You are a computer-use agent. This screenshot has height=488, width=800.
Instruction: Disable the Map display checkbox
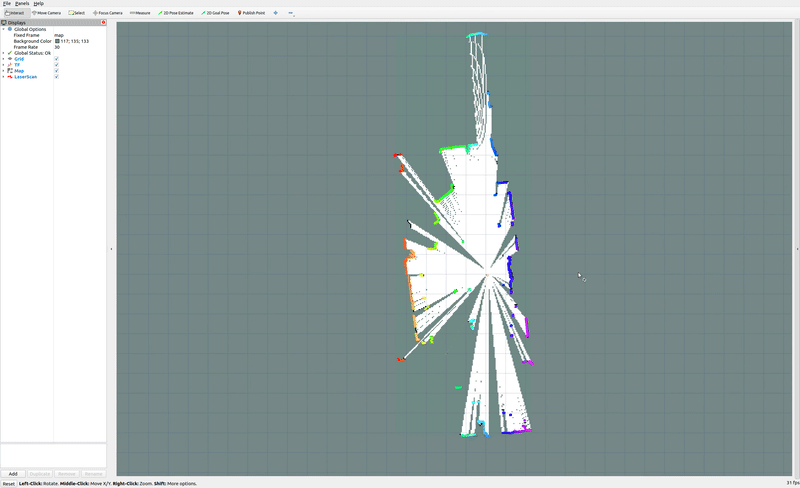tap(57, 71)
